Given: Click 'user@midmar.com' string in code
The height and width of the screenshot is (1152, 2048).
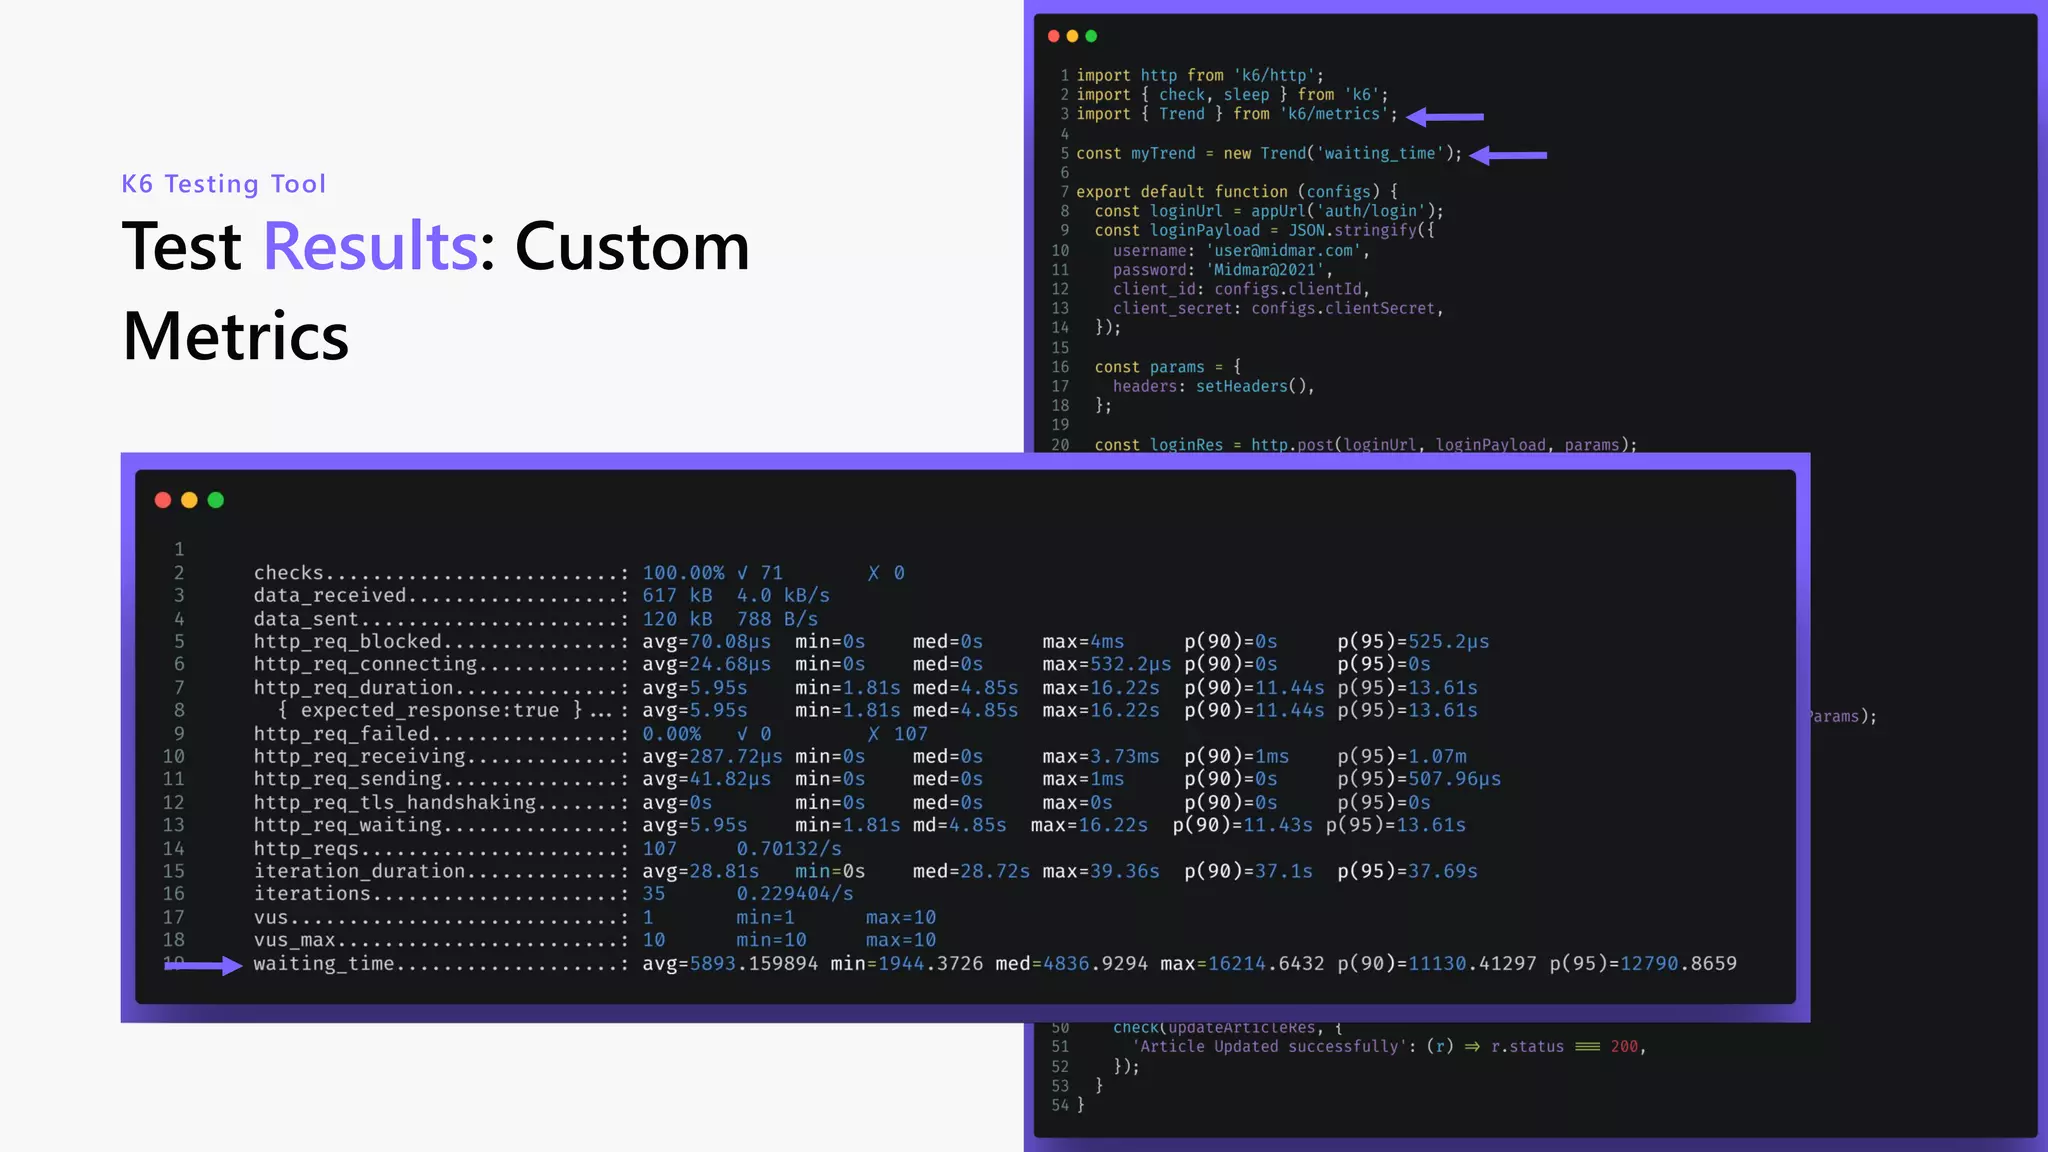Looking at the screenshot, I should (x=1283, y=251).
